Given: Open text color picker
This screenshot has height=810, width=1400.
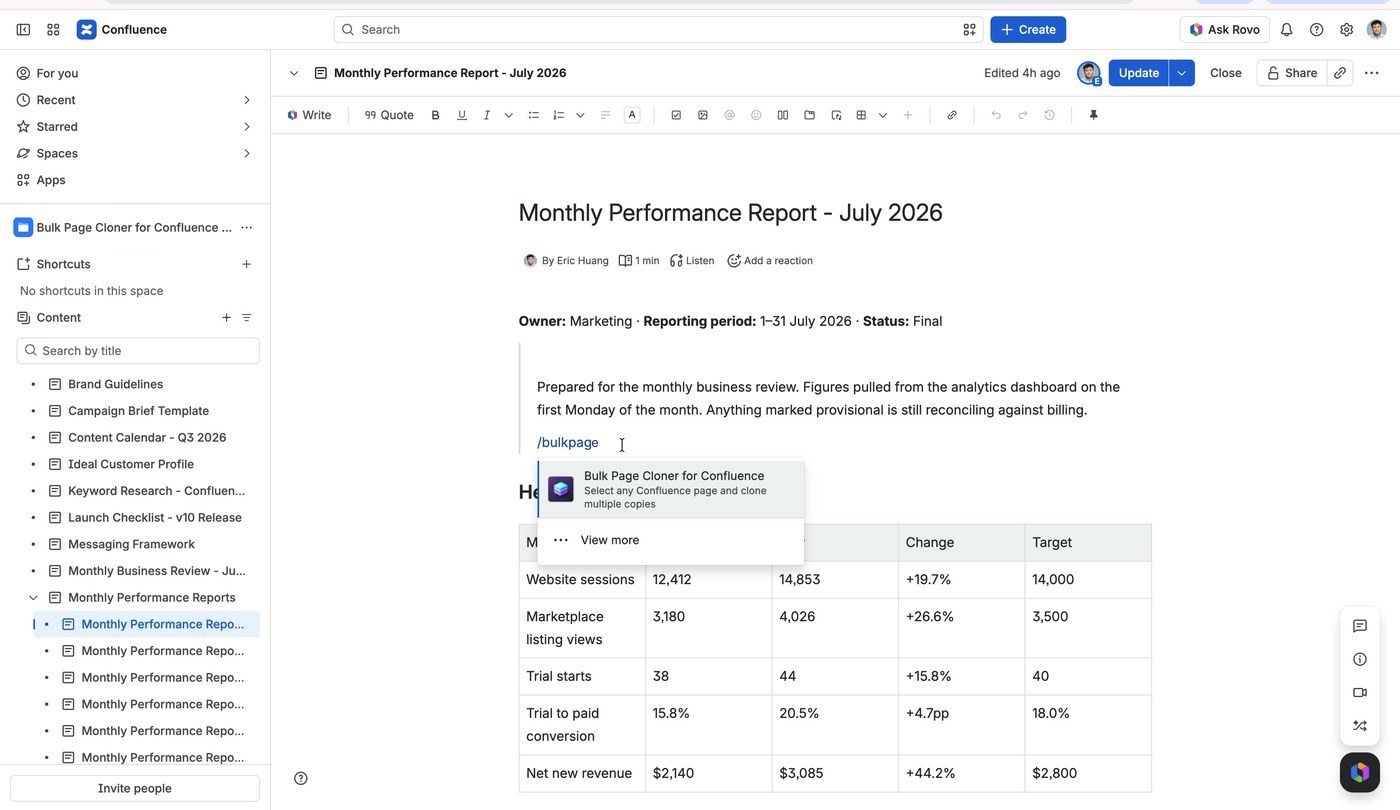Looking at the screenshot, I should coord(632,115).
